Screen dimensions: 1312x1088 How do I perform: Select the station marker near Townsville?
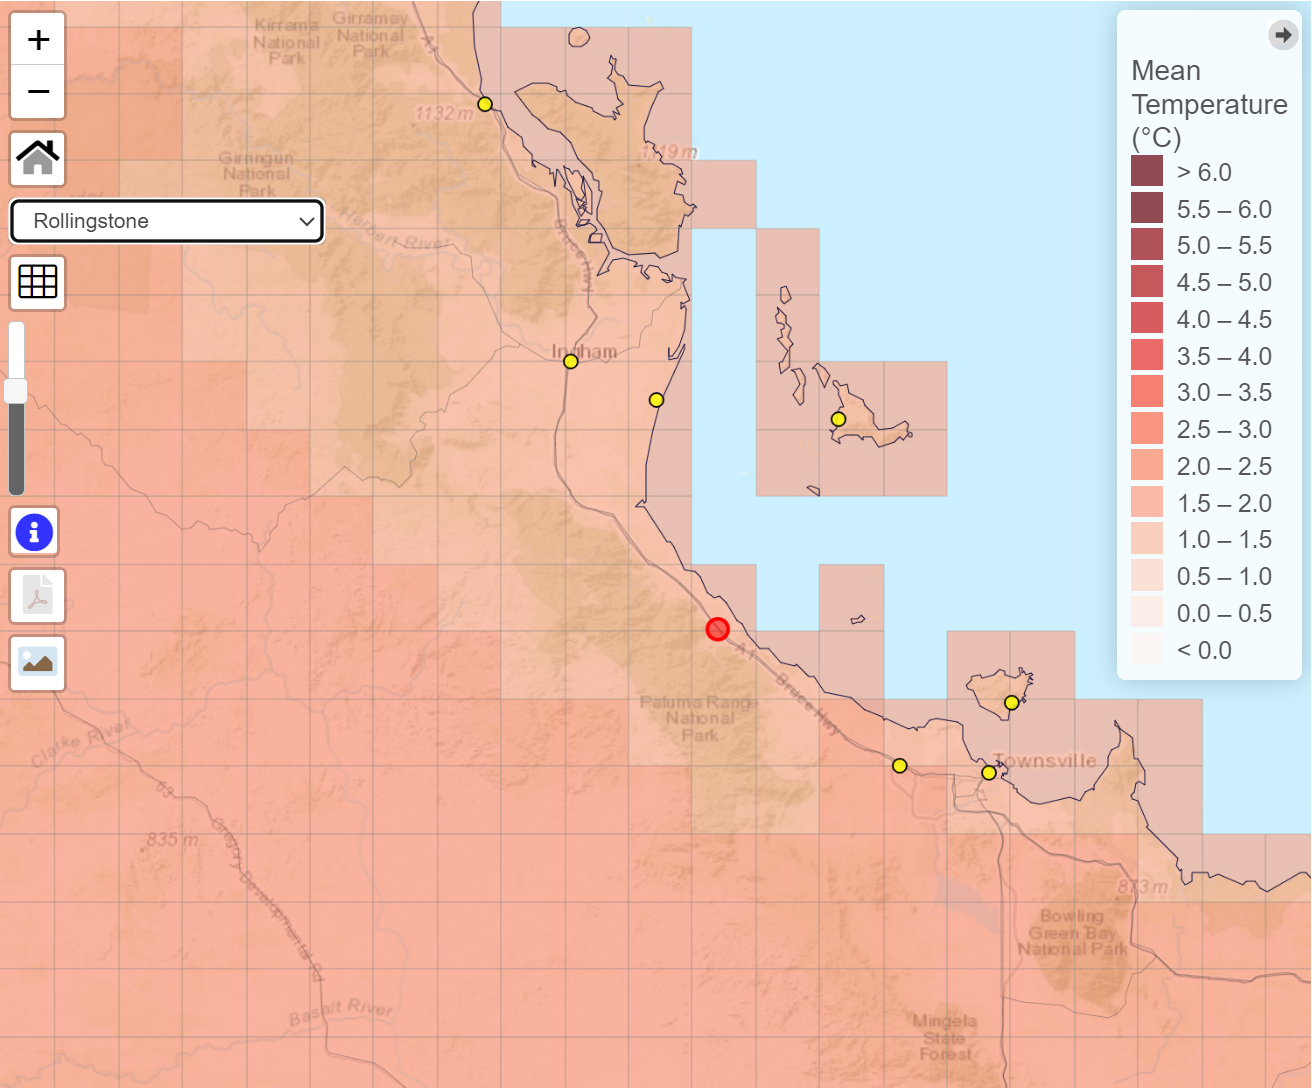[988, 772]
